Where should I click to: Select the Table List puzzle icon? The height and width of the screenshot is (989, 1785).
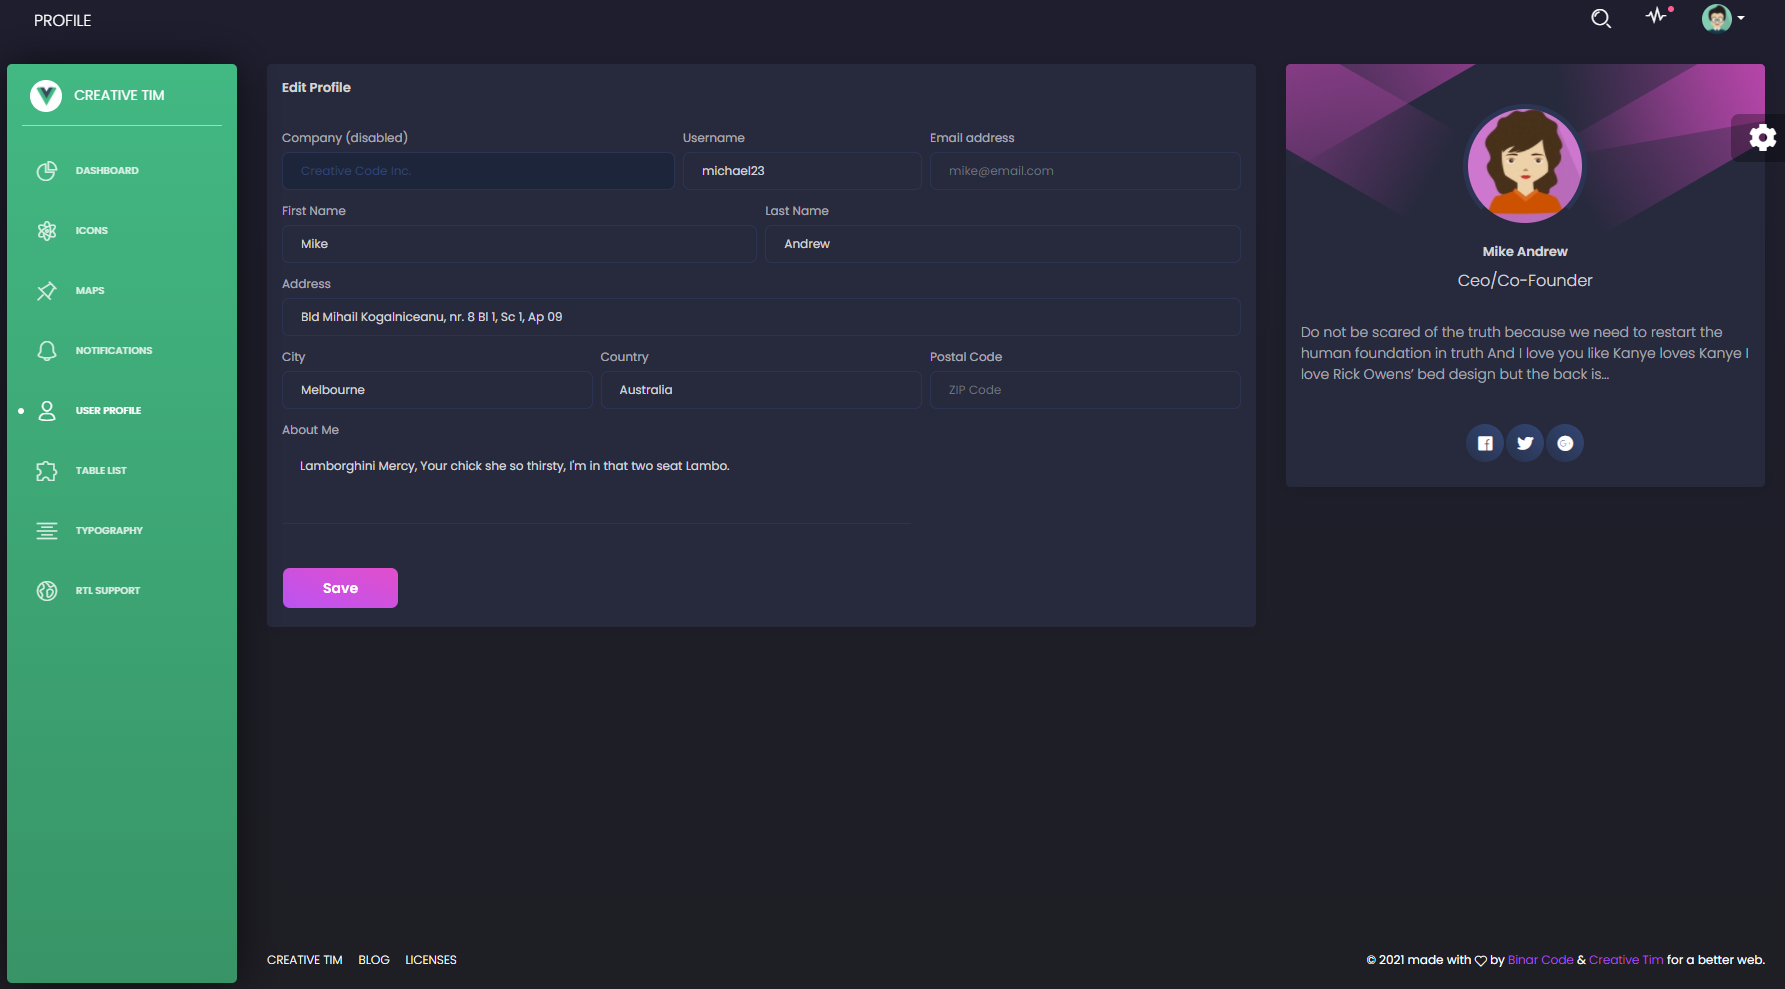coord(47,470)
